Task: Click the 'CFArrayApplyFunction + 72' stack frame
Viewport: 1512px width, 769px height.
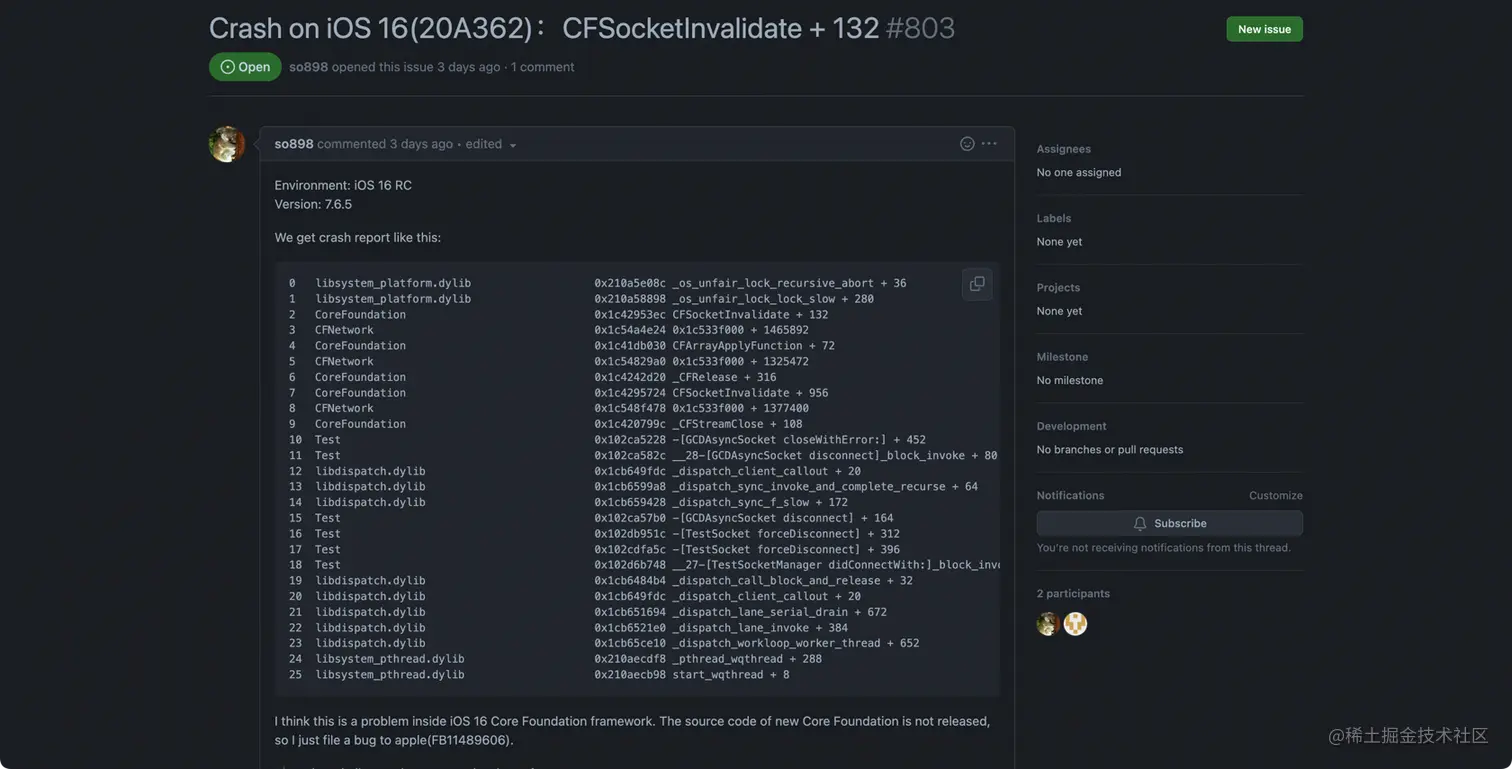Action: [753, 346]
